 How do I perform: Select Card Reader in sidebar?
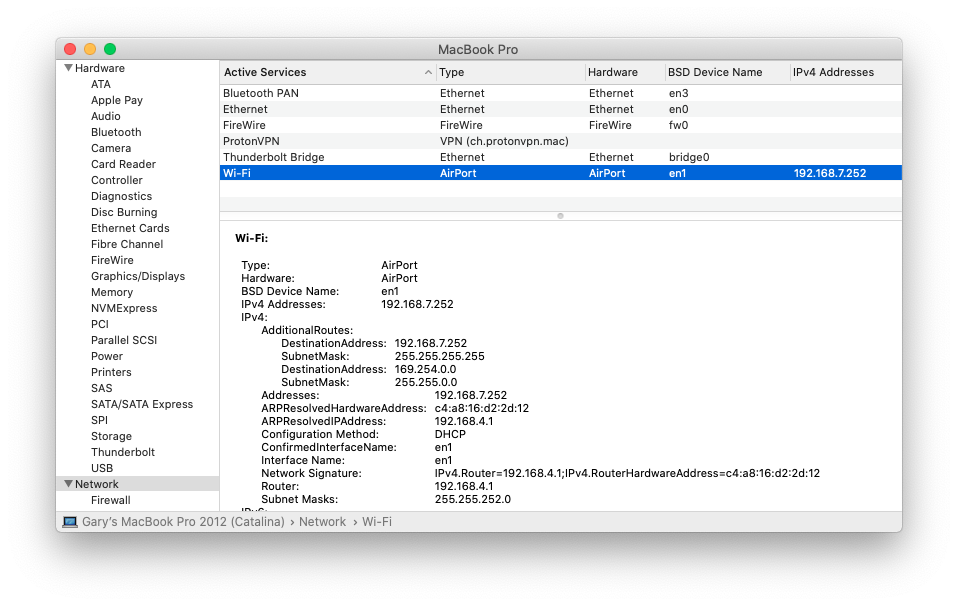[123, 164]
